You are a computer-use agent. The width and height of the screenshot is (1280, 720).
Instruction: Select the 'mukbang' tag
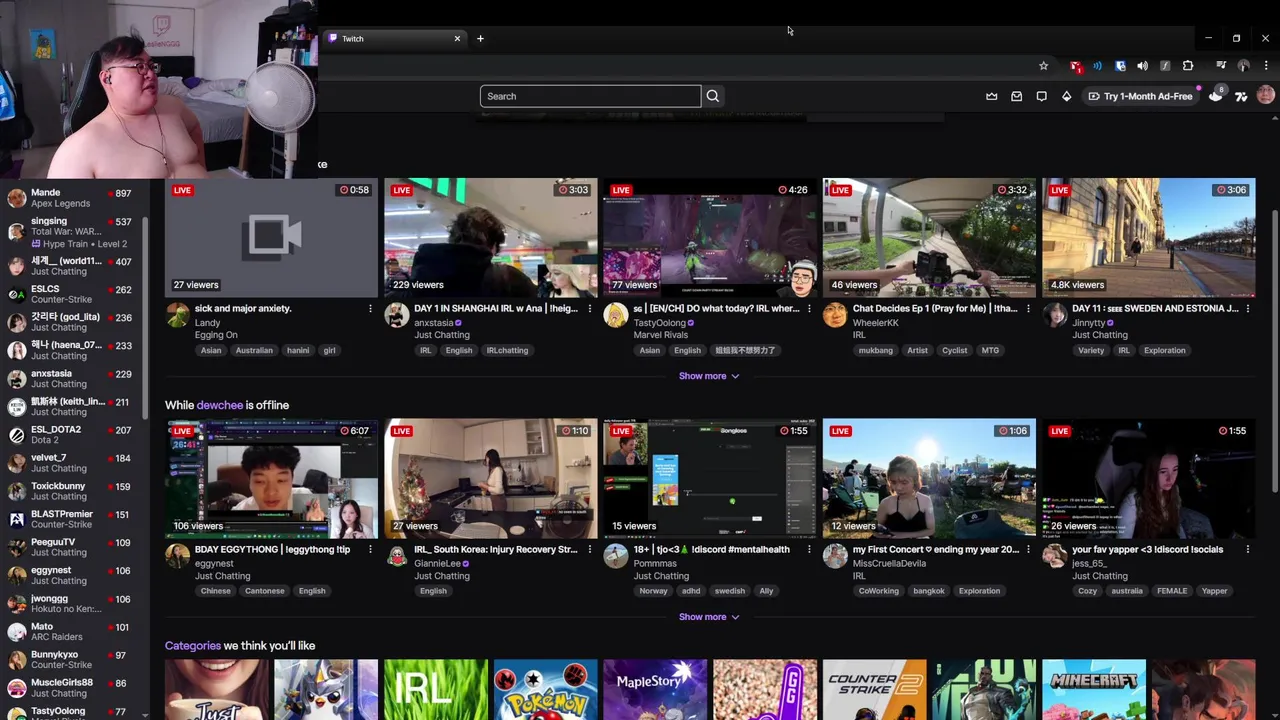876,351
